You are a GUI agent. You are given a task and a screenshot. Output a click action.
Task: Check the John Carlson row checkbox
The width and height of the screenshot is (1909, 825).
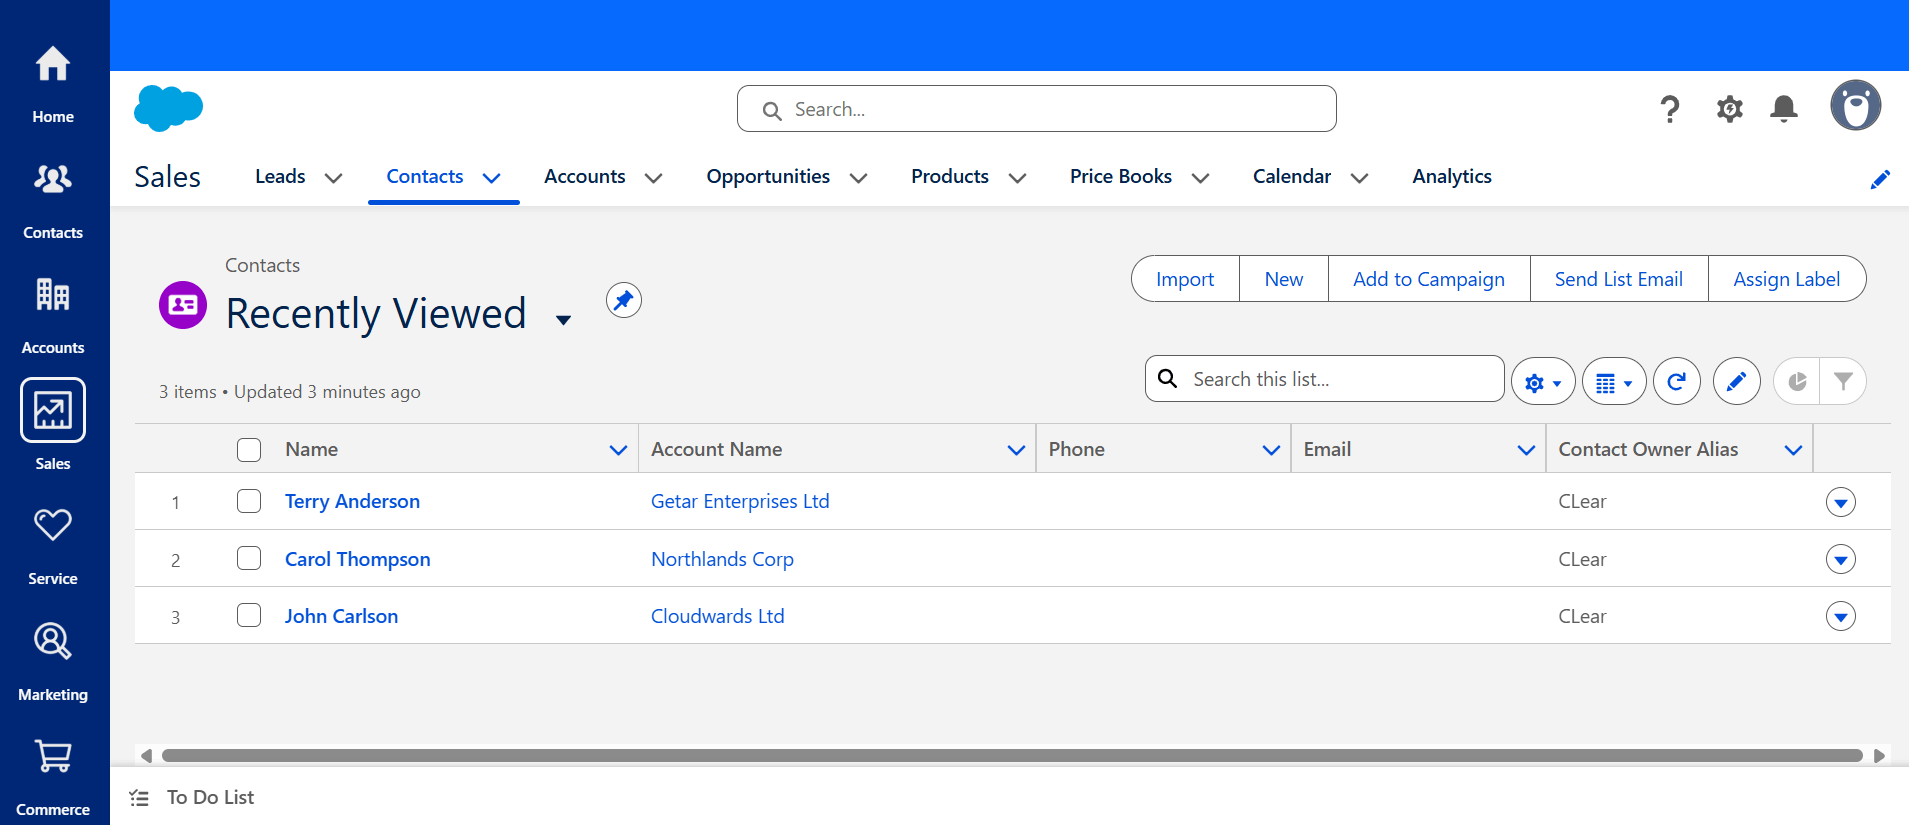point(249,615)
